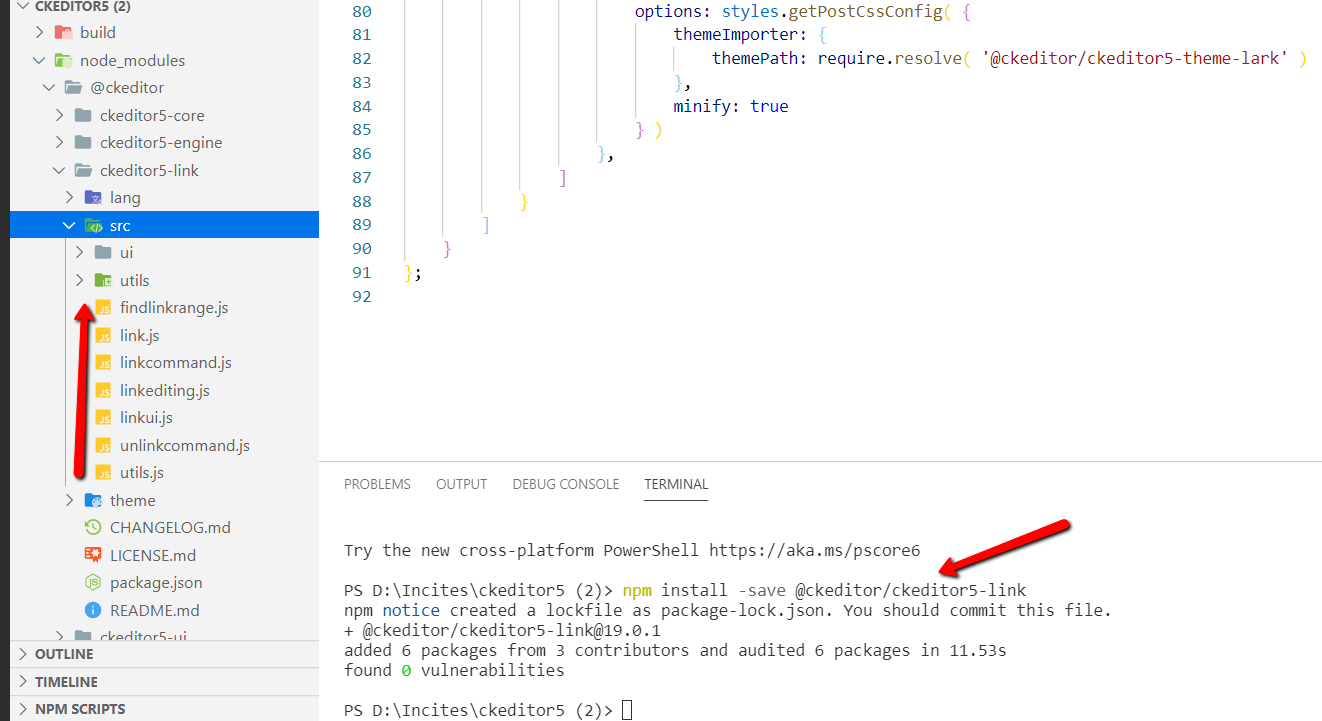
Task: Switch to the OUTPUT panel
Action: pyautogui.click(x=461, y=484)
